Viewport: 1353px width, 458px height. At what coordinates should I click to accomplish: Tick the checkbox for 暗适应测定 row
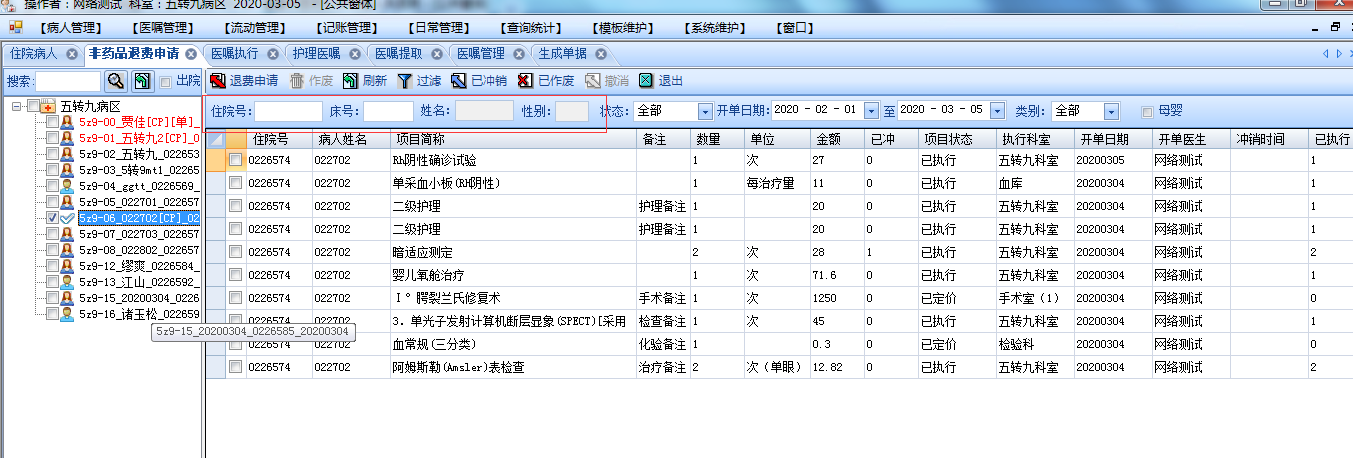coord(235,252)
